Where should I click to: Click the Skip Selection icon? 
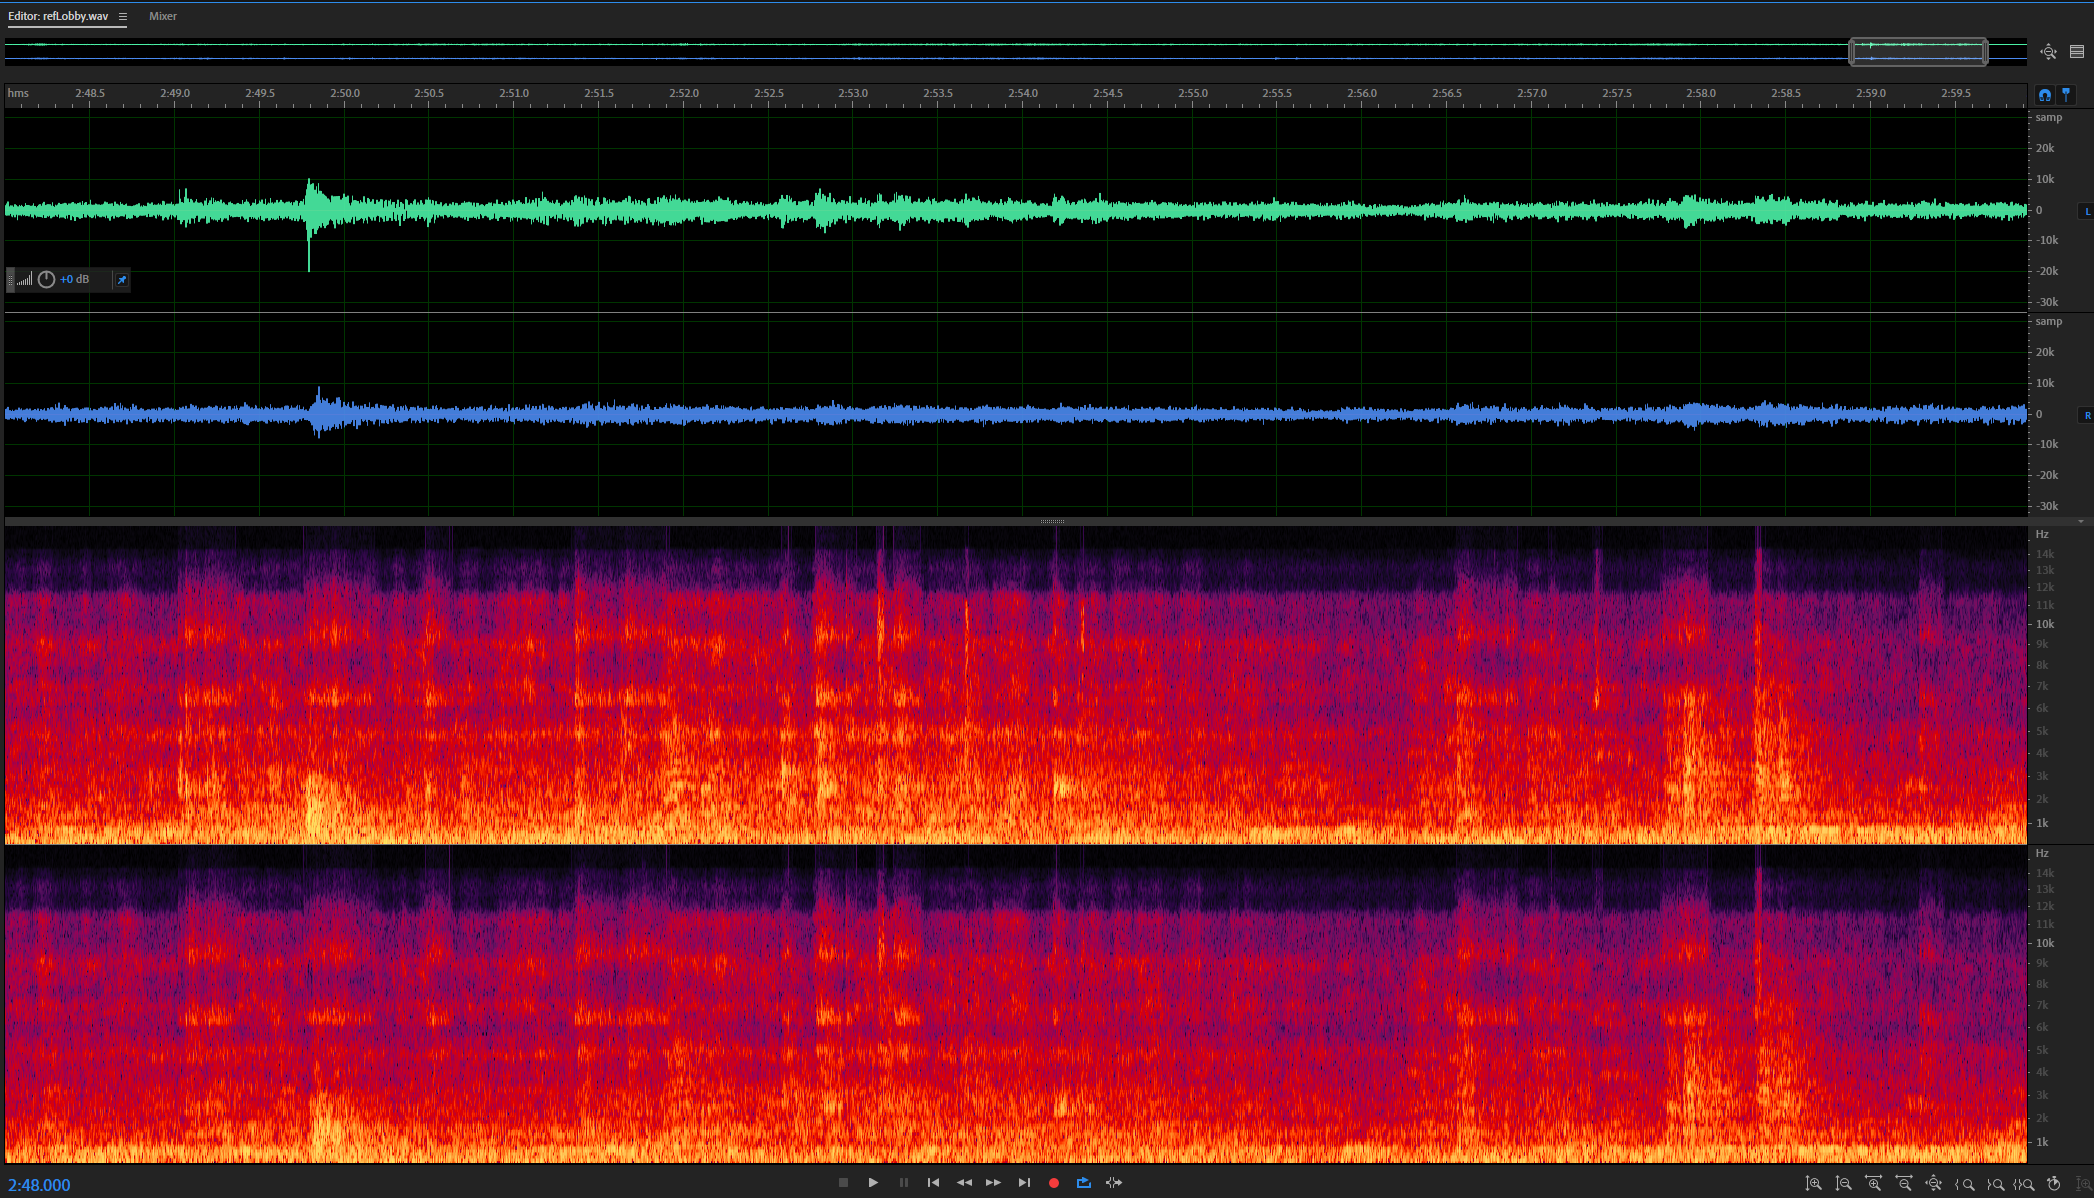pyautogui.click(x=1113, y=1183)
